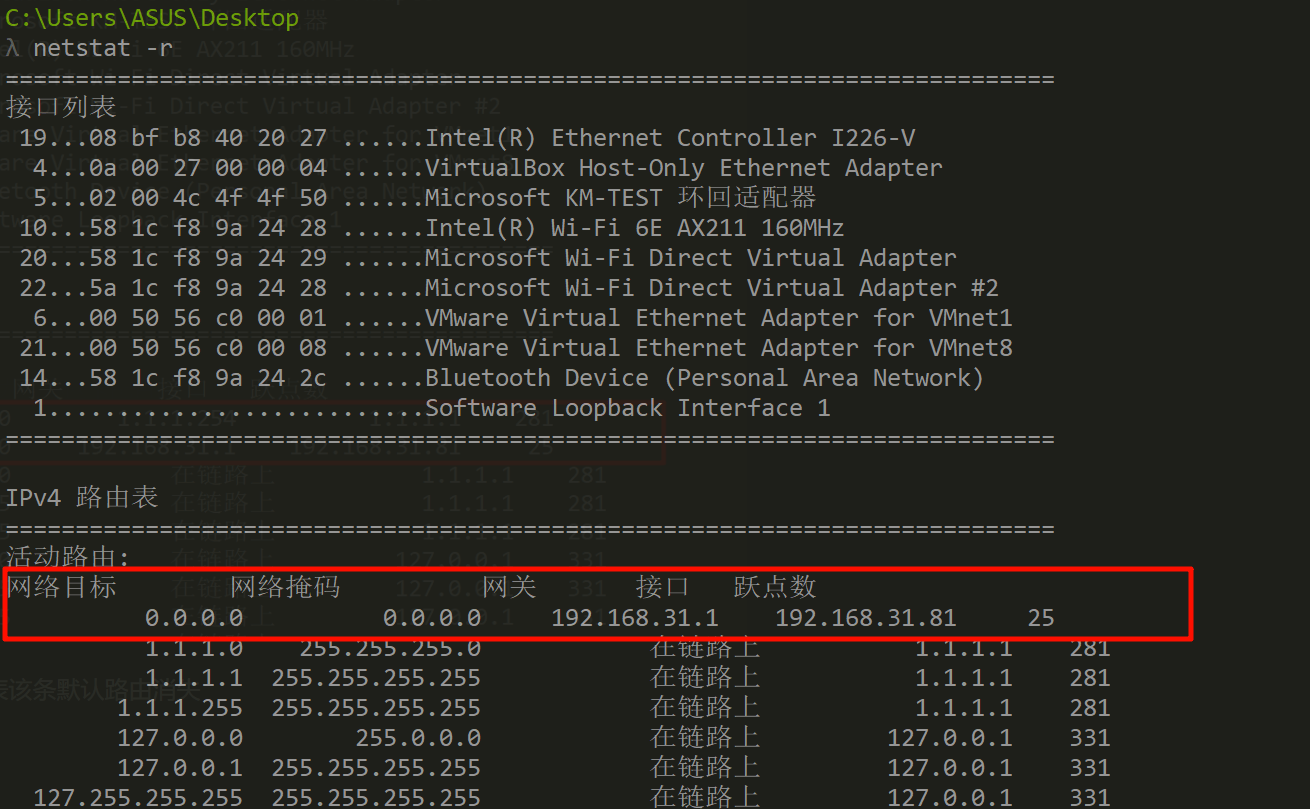
Task: Select Microsoft KM-TEST 环回适配器 interface name
Action: pos(621,198)
